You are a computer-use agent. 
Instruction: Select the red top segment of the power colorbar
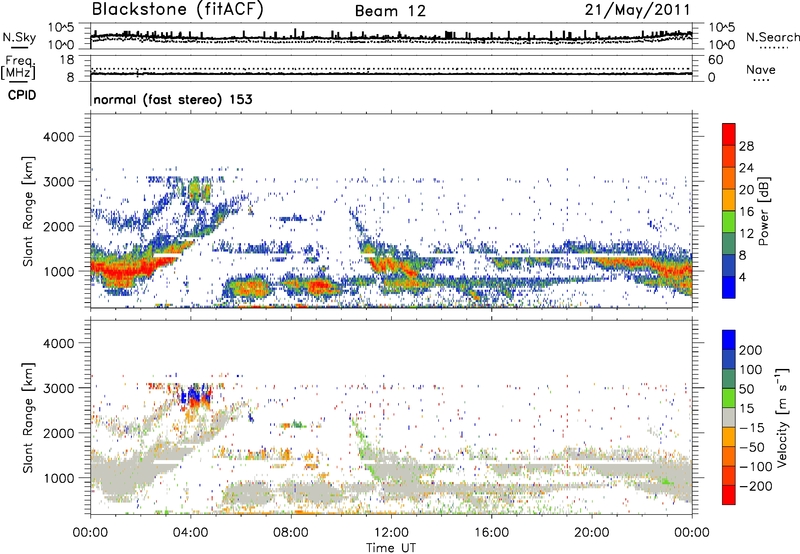(729, 135)
